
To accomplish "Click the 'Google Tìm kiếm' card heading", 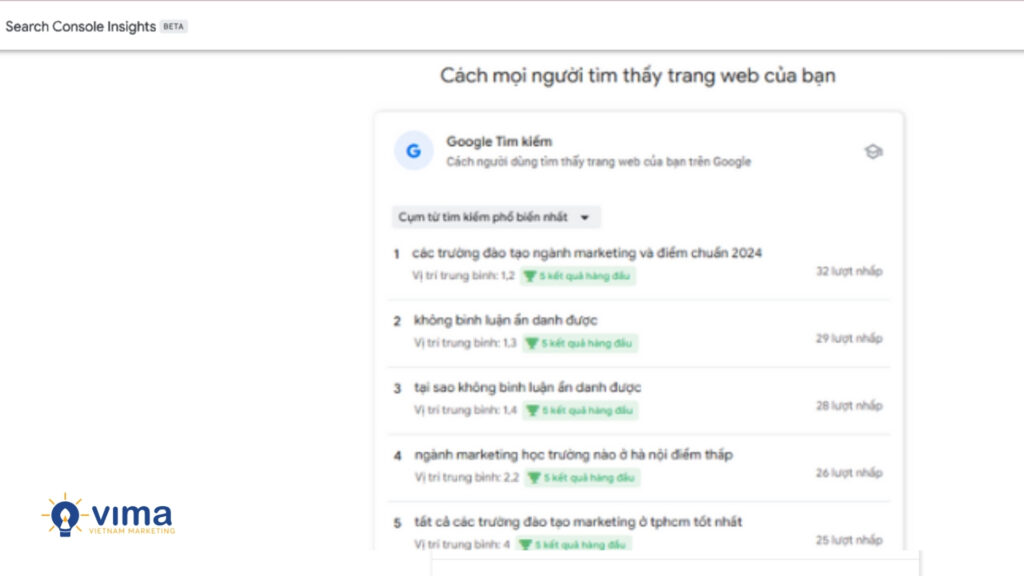I will pyautogui.click(x=499, y=142).
